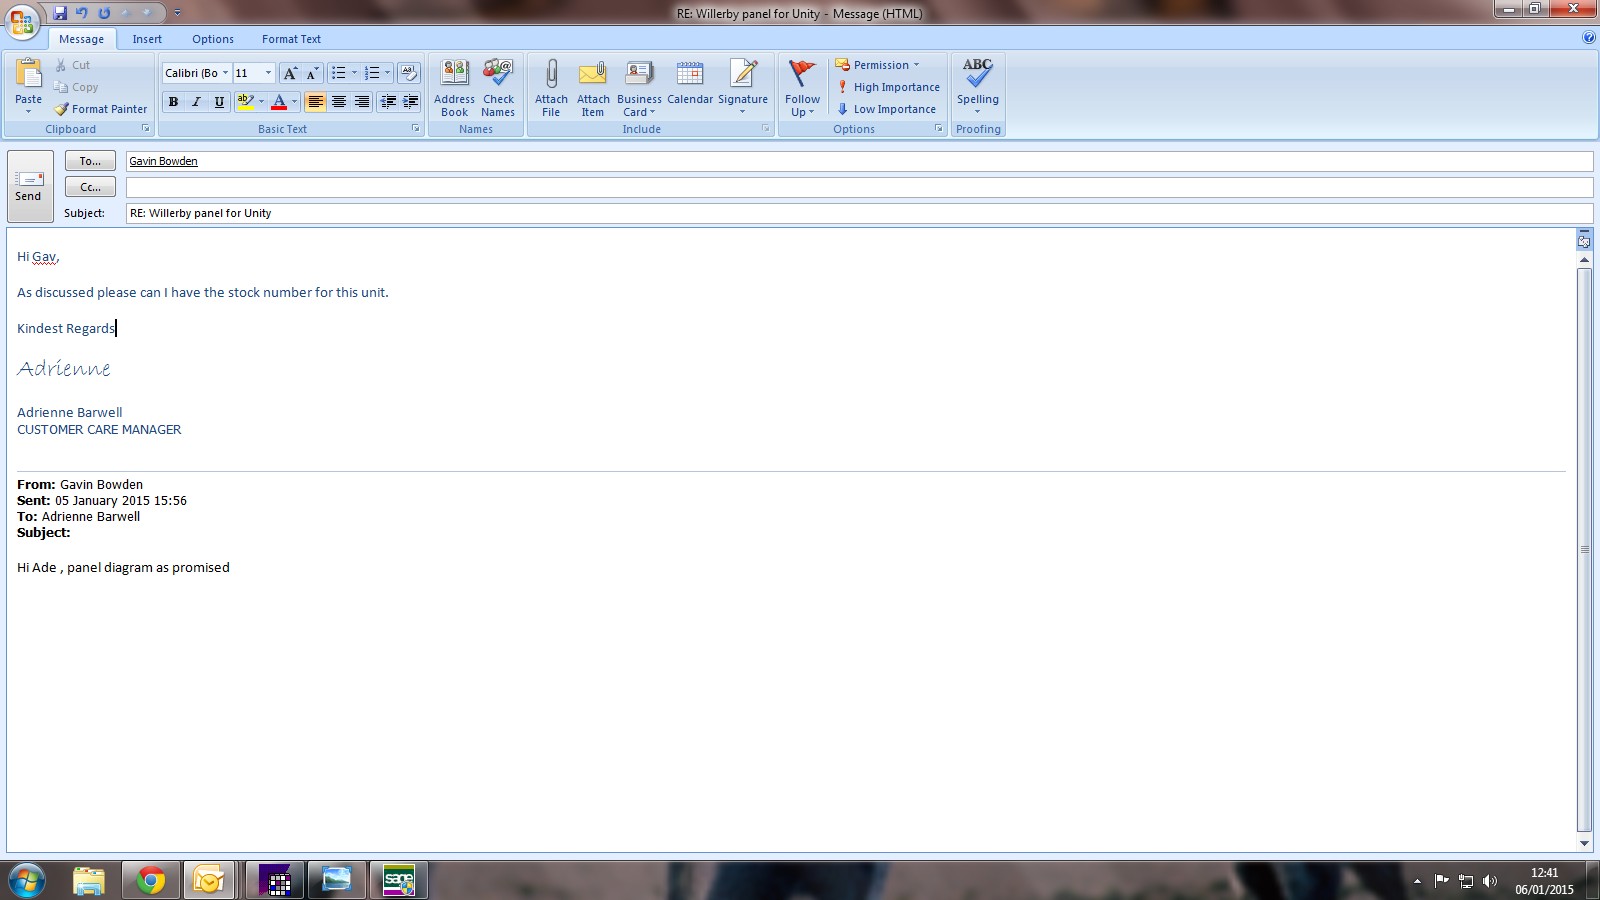Click the Check Names icon
This screenshot has height=900, width=1600.
[498, 75]
